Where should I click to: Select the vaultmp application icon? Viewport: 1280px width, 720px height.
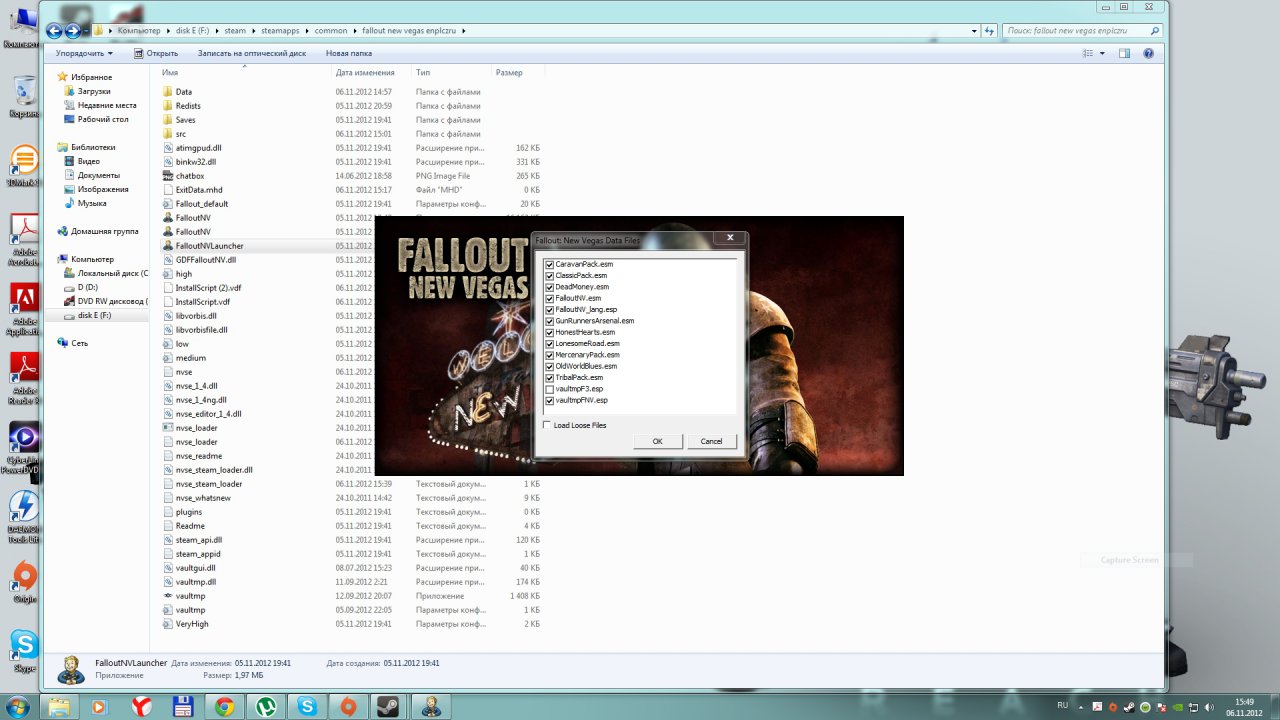(167, 596)
